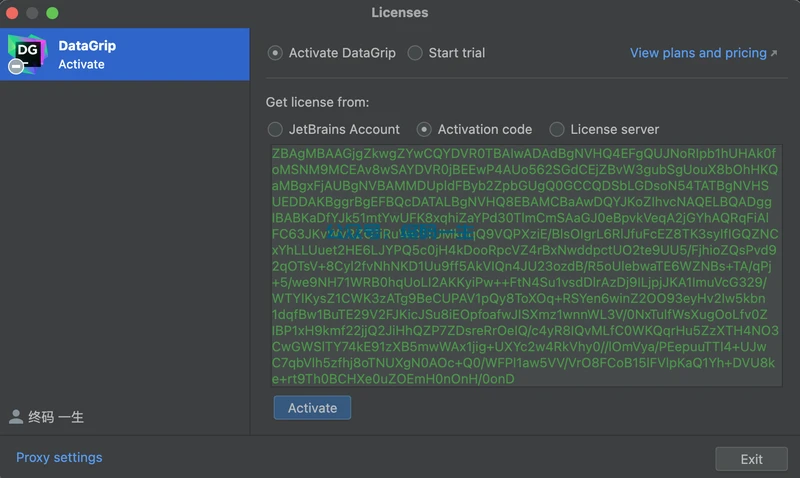Click the external link arrow beside pricing
Screen dimensions: 800x478
(774, 53)
